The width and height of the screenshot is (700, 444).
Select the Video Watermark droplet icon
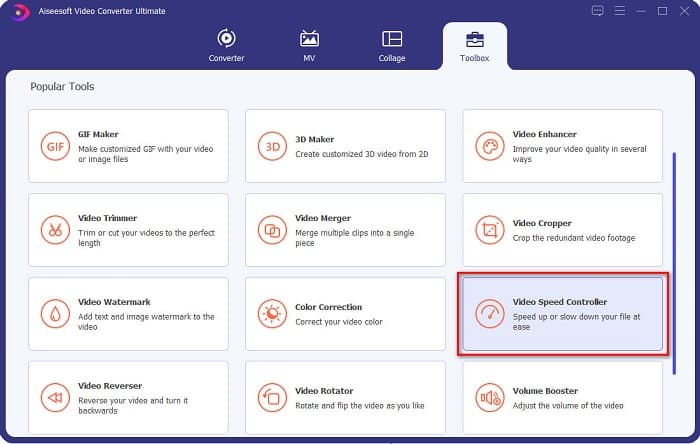click(x=55, y=314)
